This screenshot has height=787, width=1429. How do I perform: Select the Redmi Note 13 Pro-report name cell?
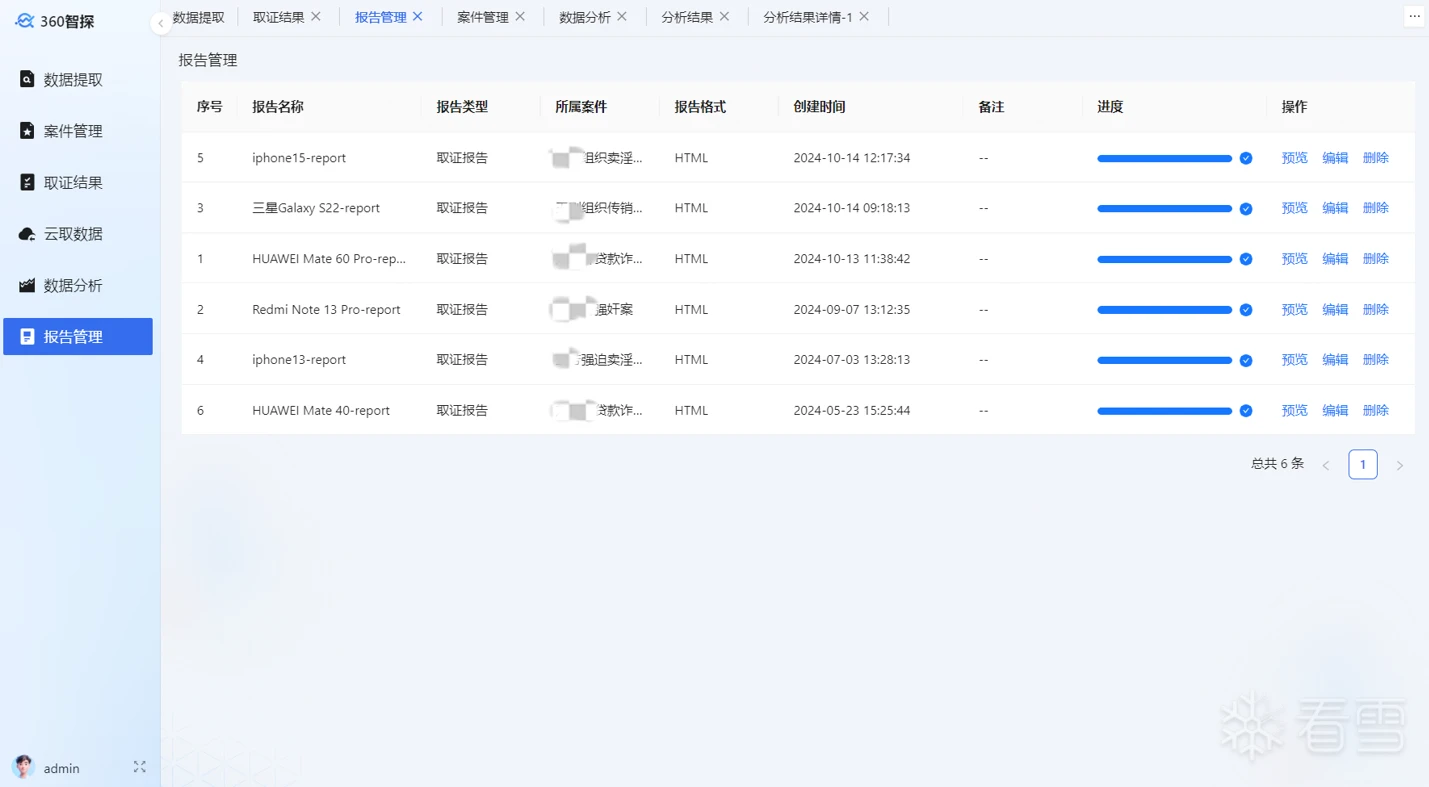click(326, 310)
